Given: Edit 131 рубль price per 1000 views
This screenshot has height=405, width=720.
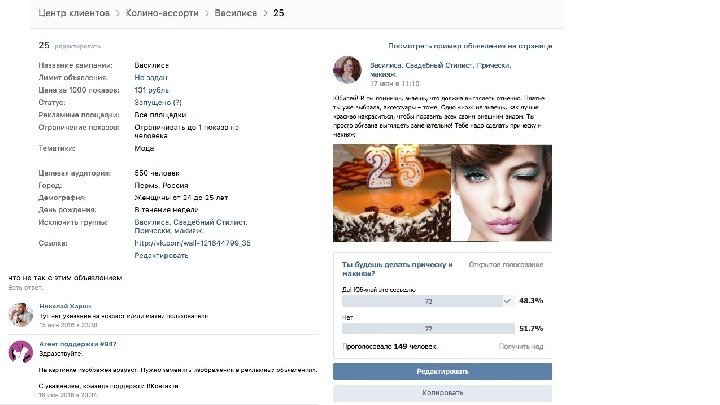Looking at the screenshot, I should coord(152,90).
